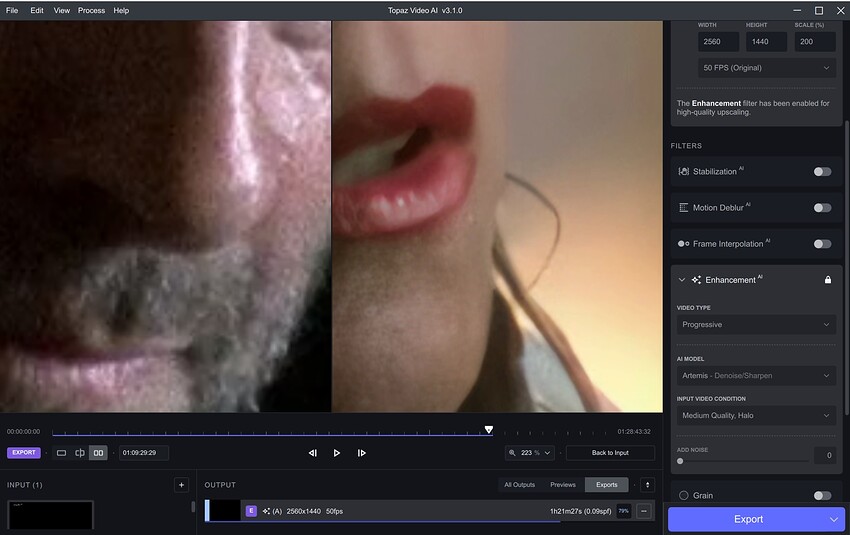Click the purple EXPORT label button

point(24,453)
